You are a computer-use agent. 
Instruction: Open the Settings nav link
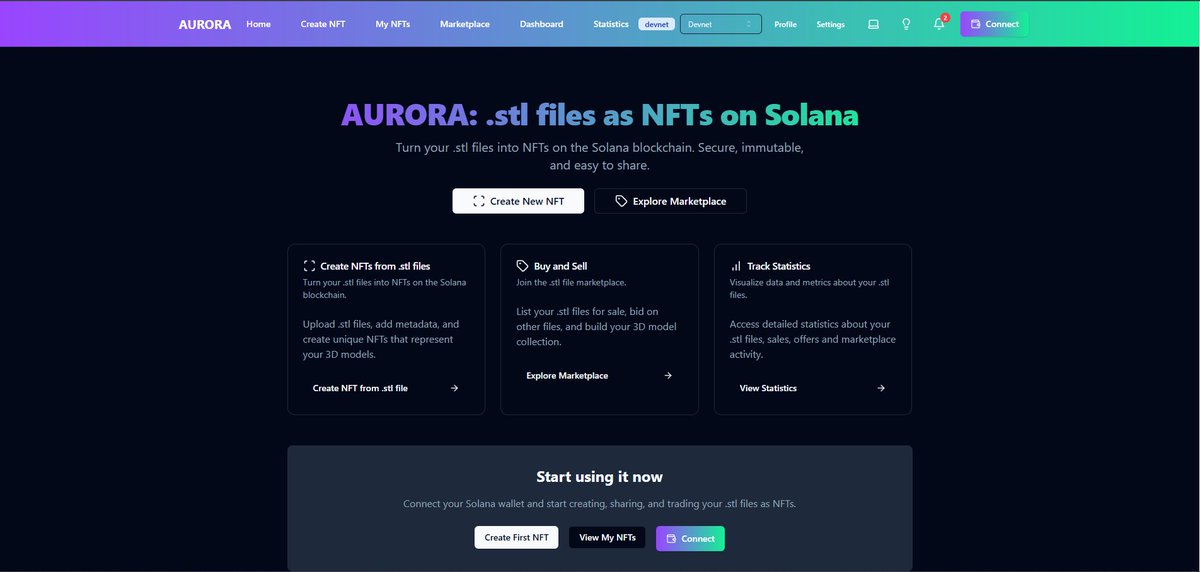tap(830, 24)
